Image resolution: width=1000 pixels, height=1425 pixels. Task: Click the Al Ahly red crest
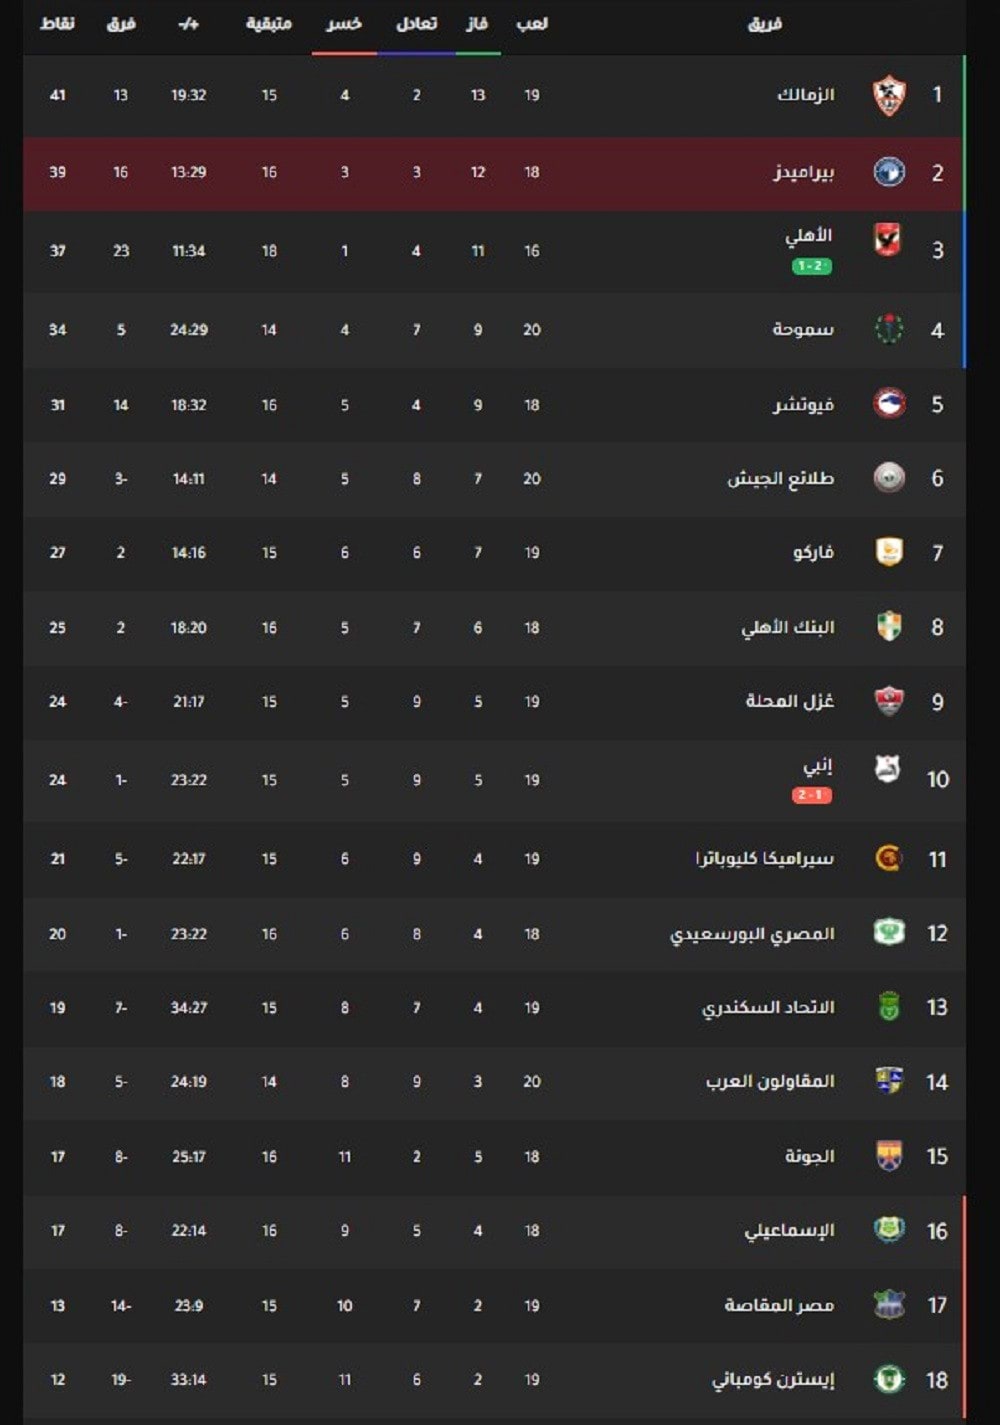tap(888, 241)
